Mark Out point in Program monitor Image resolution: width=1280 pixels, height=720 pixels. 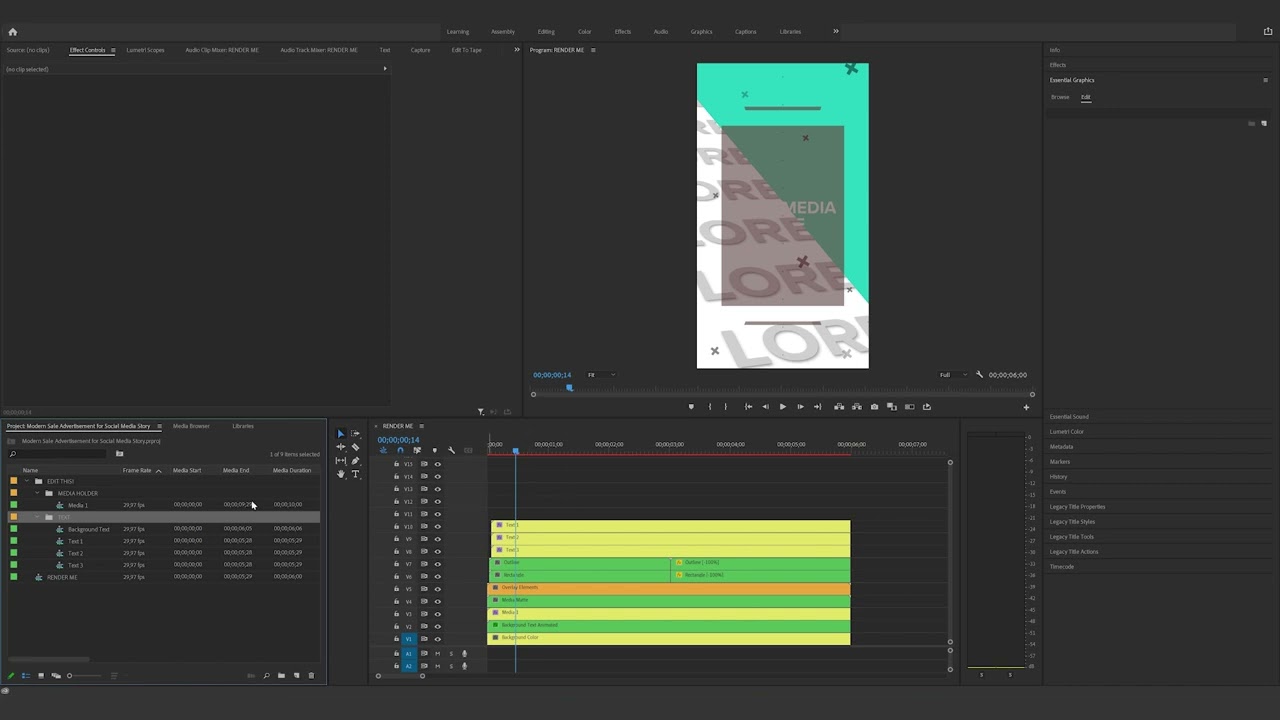726,407
